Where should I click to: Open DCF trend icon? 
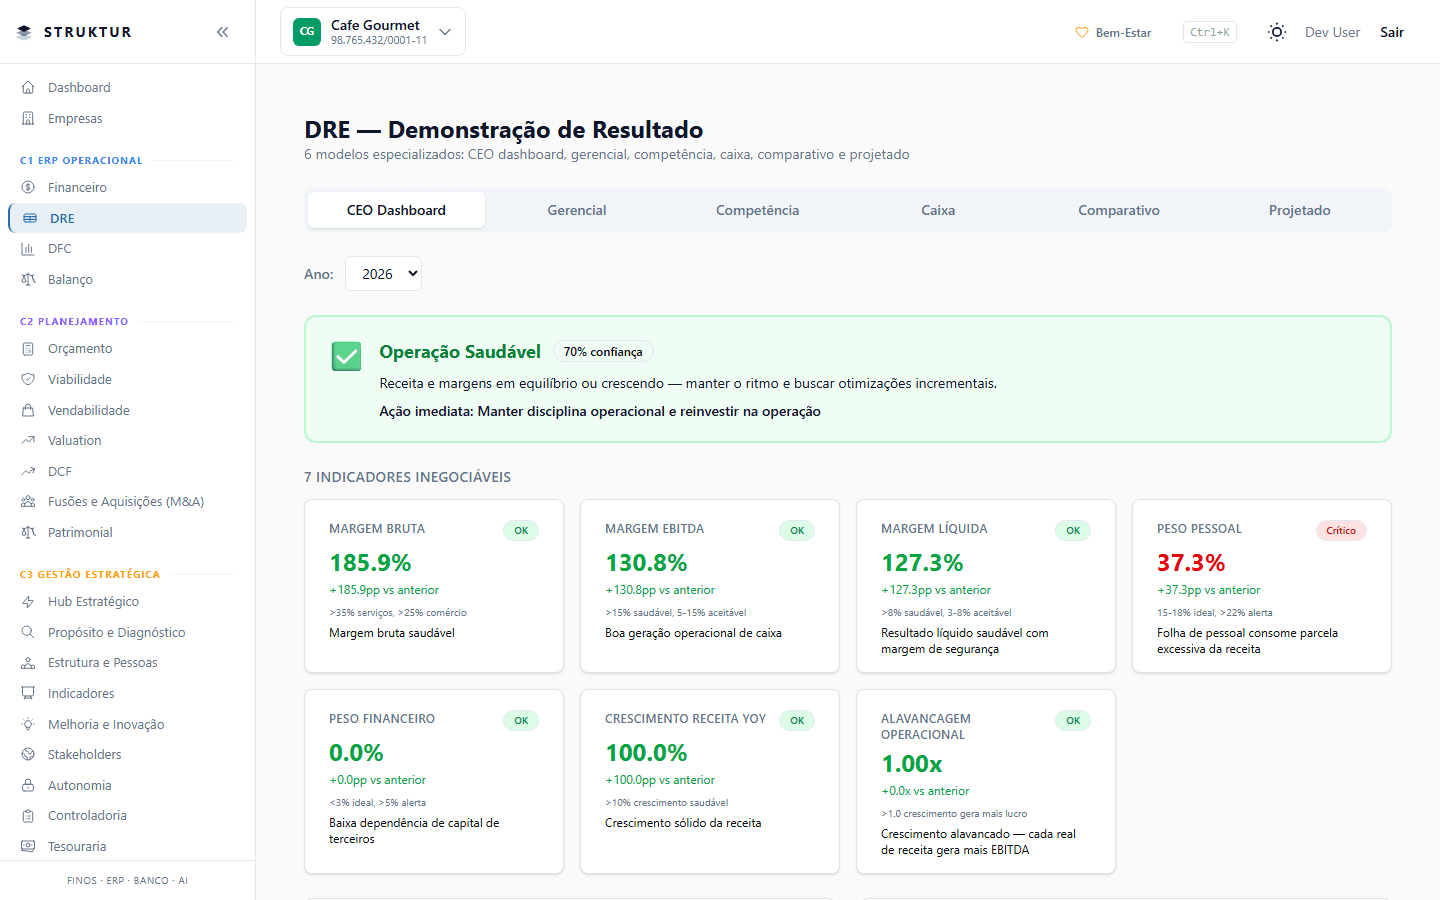coord(28,471)
